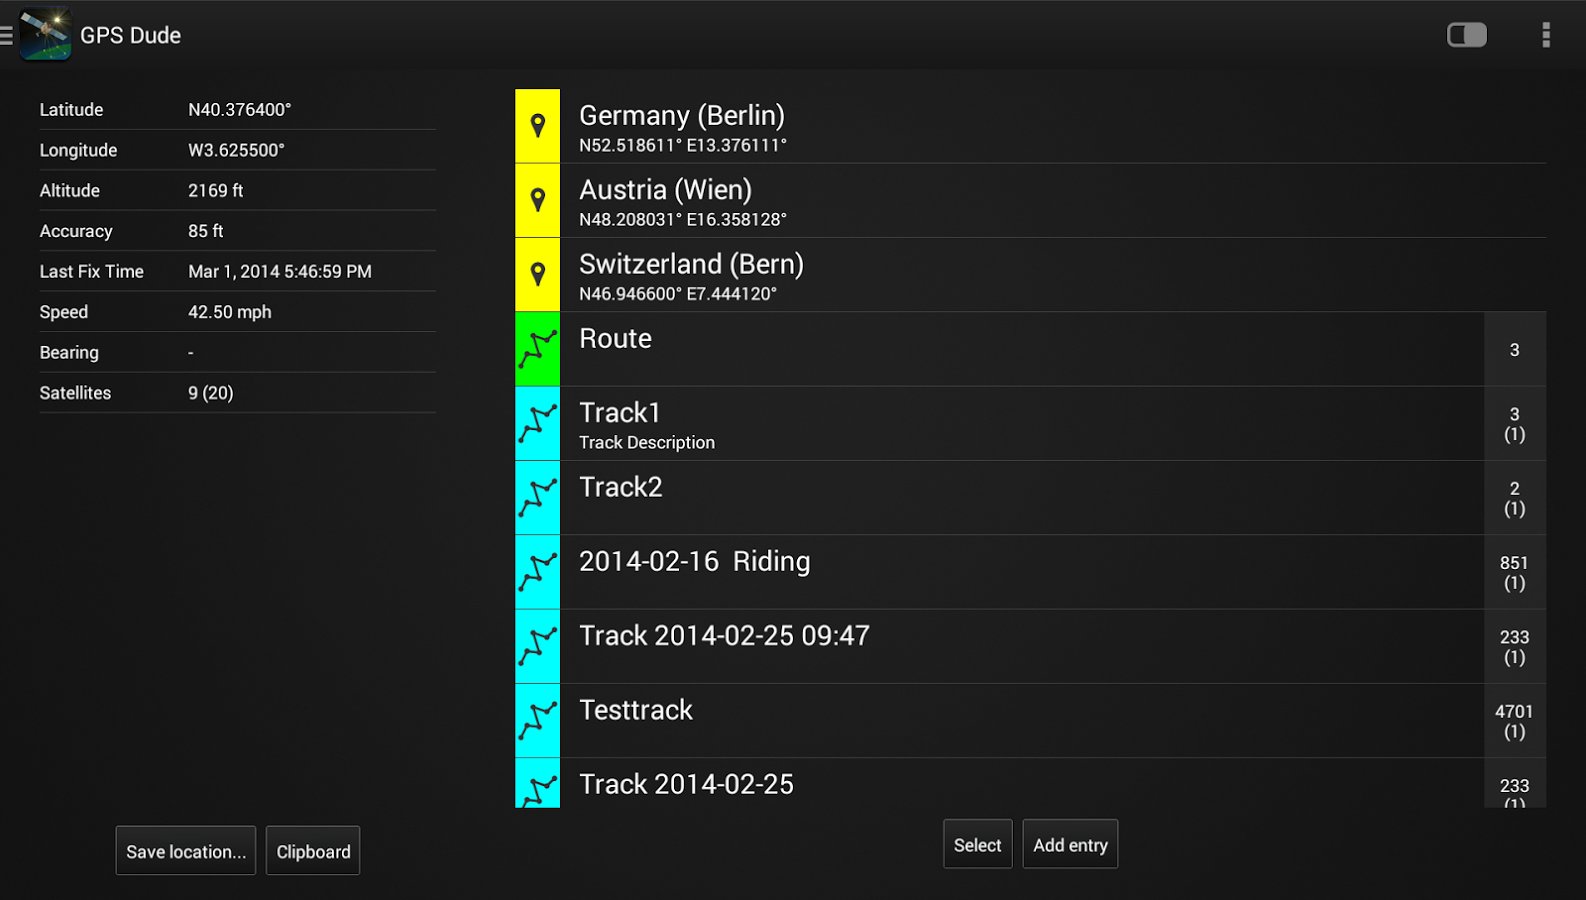This screenshot has width=1586, height=900.
Task: Click the track icon for the last Track 2014-02-25 row
Action: tap(538, 783)
